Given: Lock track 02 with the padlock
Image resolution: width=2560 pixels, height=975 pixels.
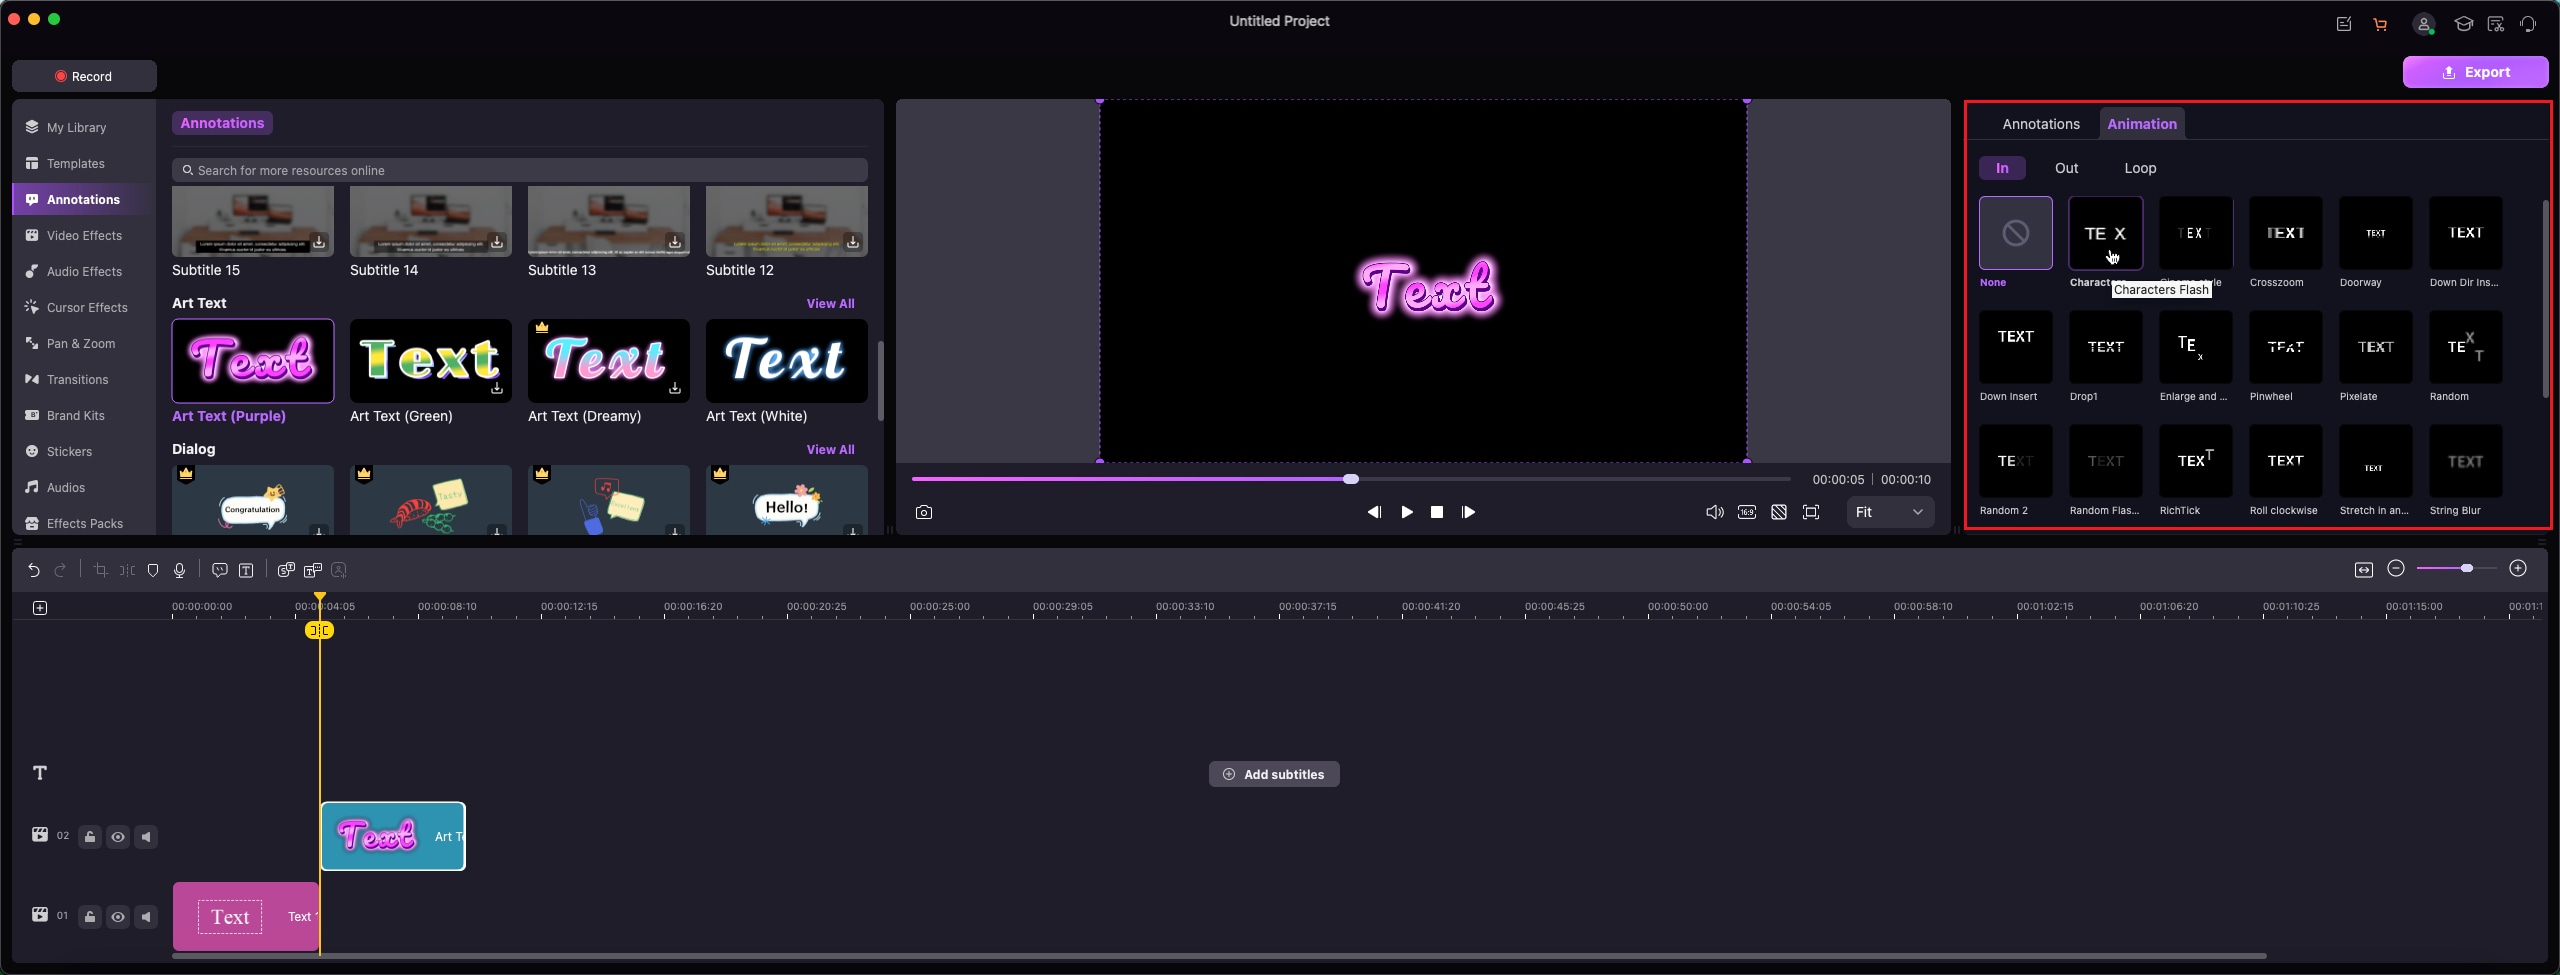Looking at the screenshot, I should (89, 836).
